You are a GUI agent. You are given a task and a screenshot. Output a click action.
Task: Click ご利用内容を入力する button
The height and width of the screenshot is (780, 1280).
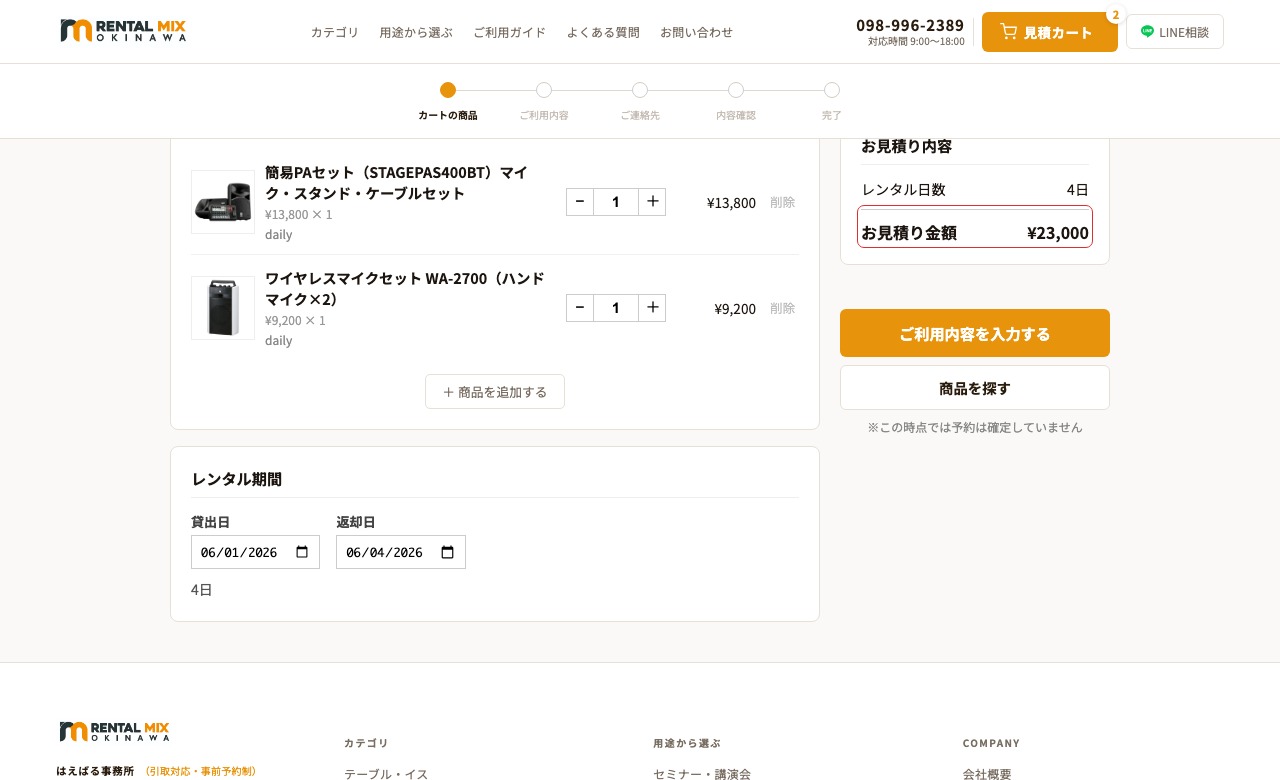(975, 333)
